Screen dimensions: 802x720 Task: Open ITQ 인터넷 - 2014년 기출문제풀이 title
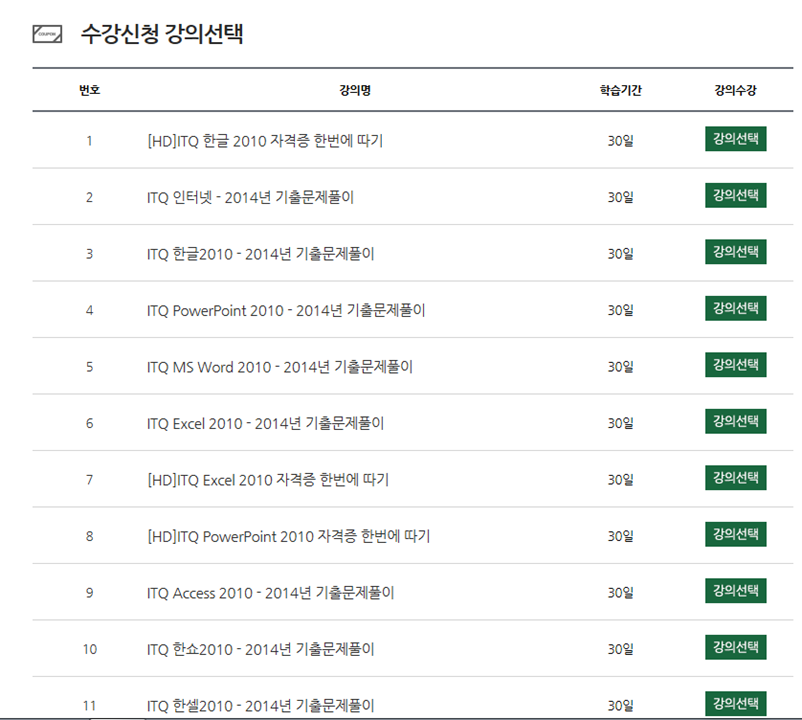(250, 197)
